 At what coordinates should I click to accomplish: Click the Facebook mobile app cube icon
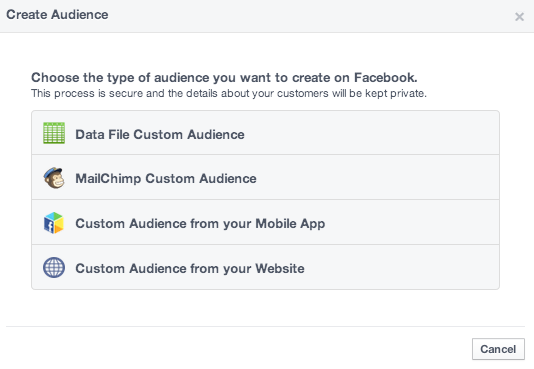click(x=54, y=223)
